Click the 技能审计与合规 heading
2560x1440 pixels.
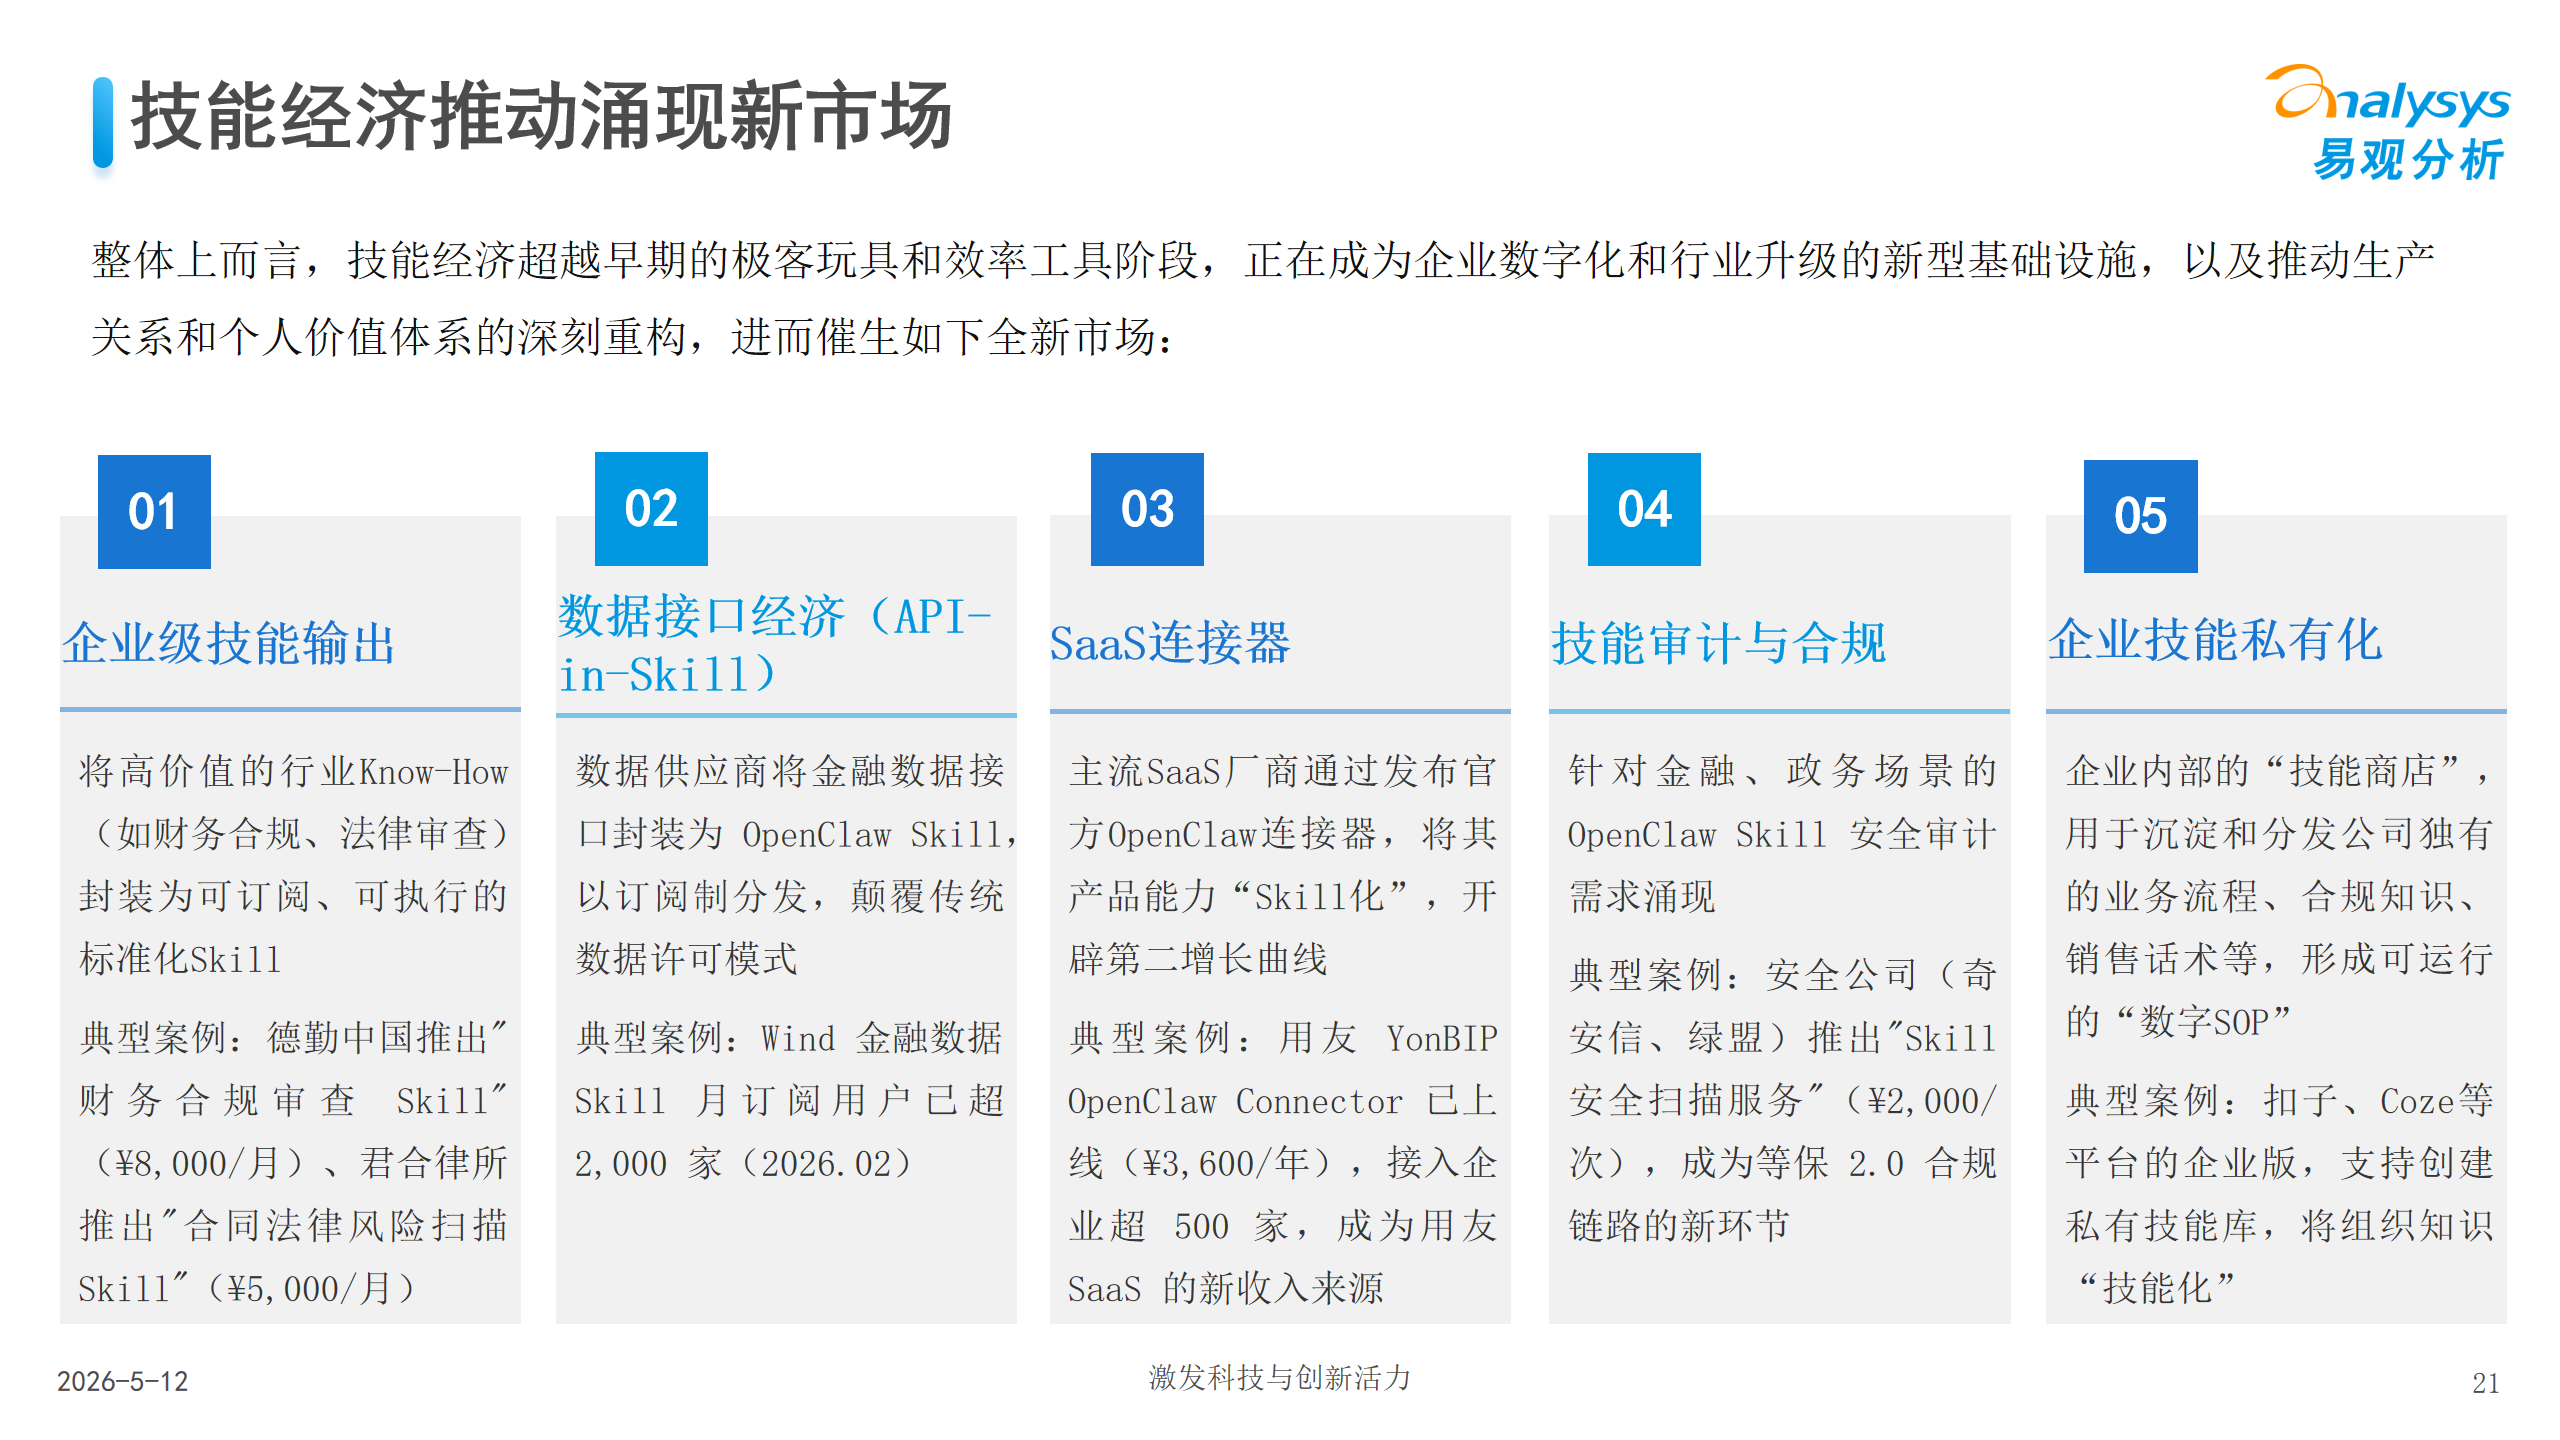tap(1719, 643)
